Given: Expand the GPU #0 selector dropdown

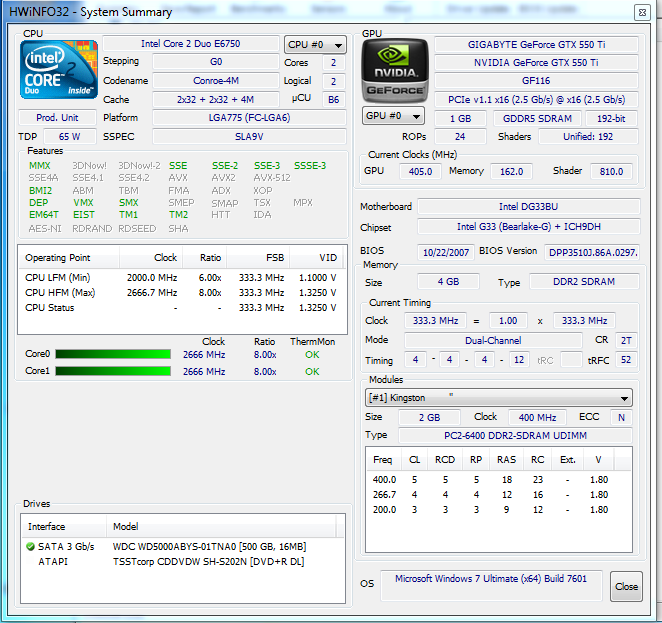Looking at the screenshot, I should click(x=393, y=116).
